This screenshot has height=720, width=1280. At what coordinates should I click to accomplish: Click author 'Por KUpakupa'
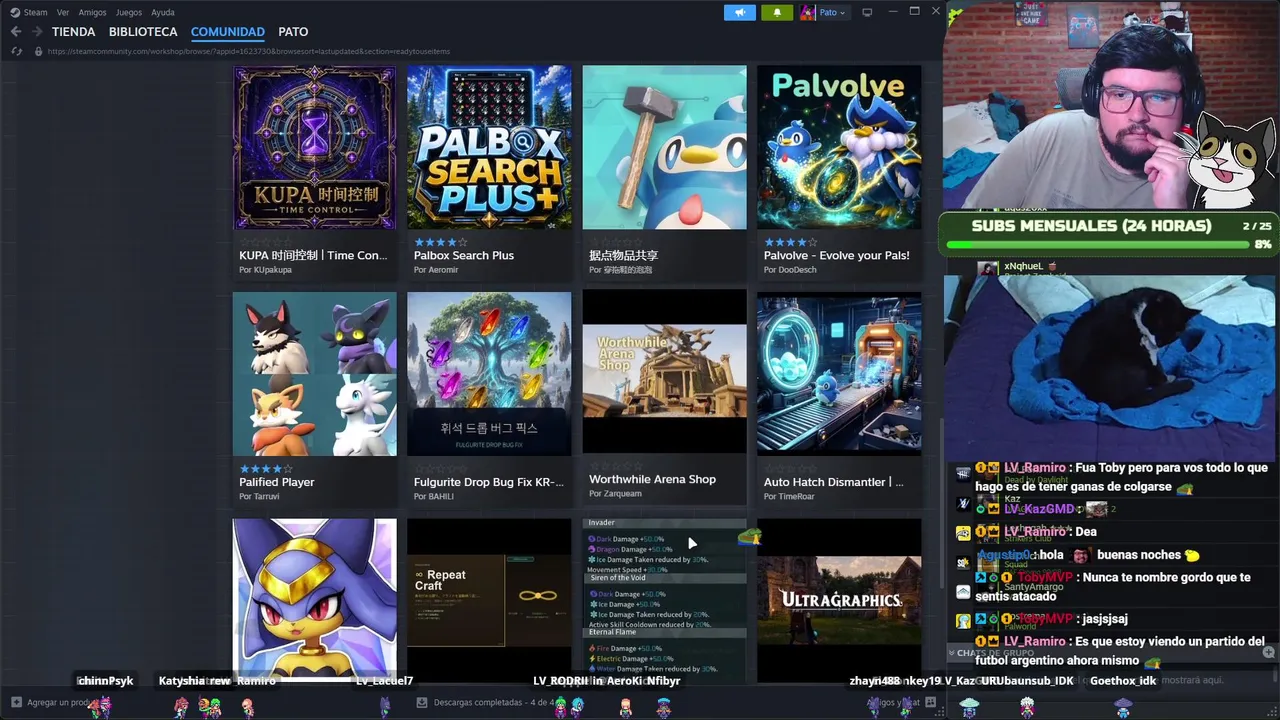[265, 270]
